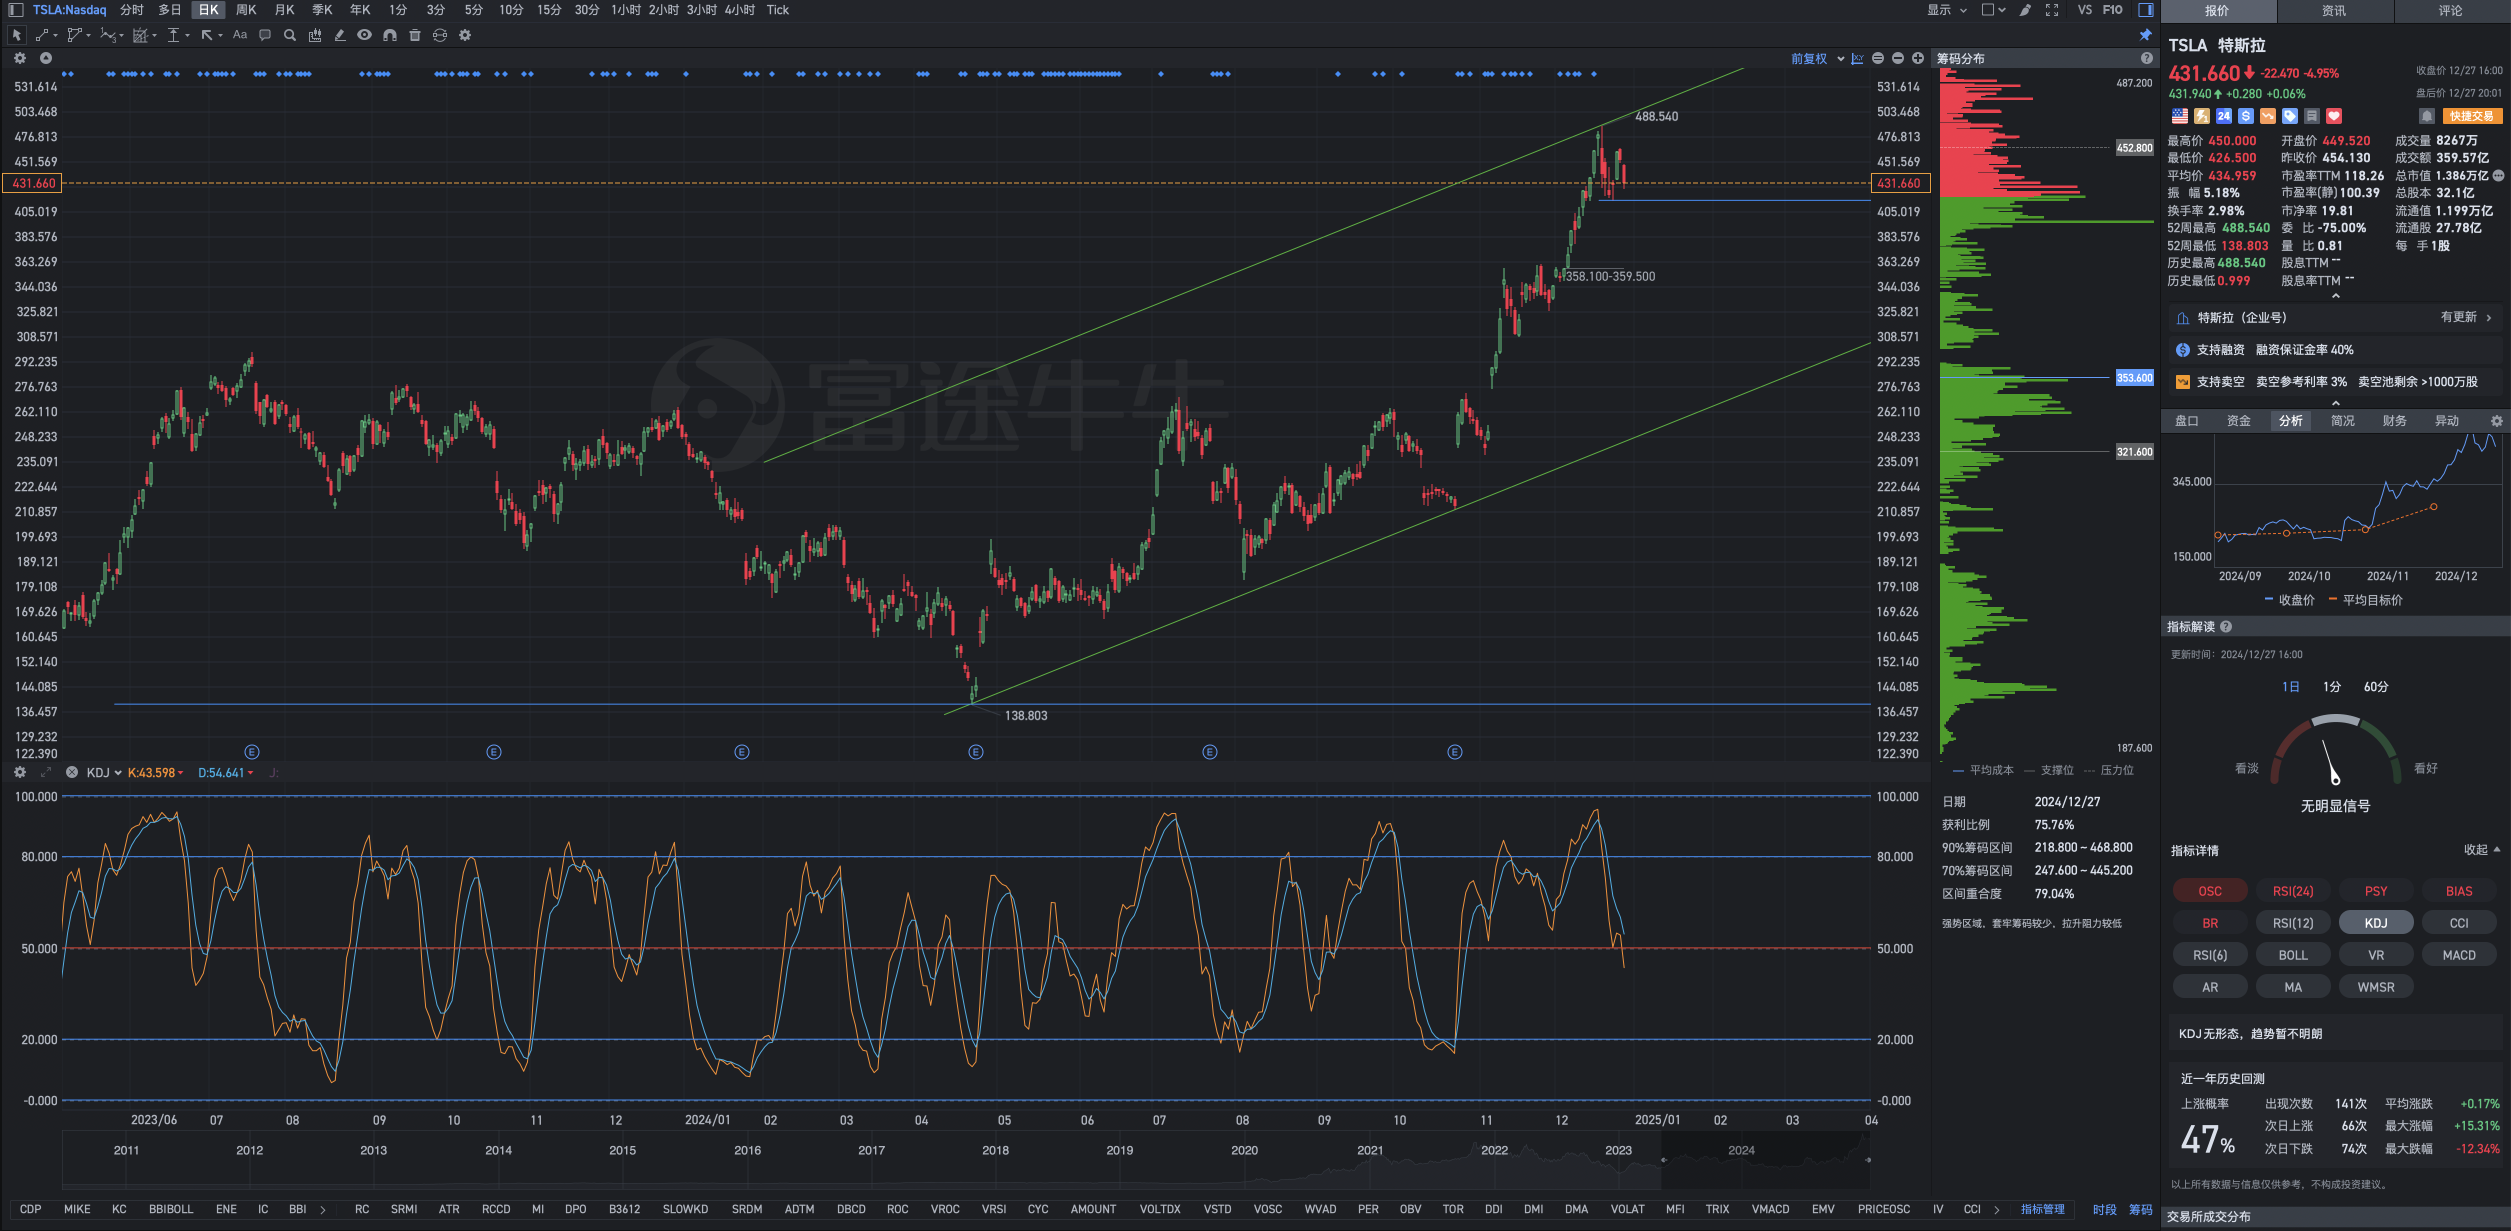Open the KDJ indicator dropdown
Image resolution: width=2511 pixels, height=1231 pixels.
pos(104,773)
